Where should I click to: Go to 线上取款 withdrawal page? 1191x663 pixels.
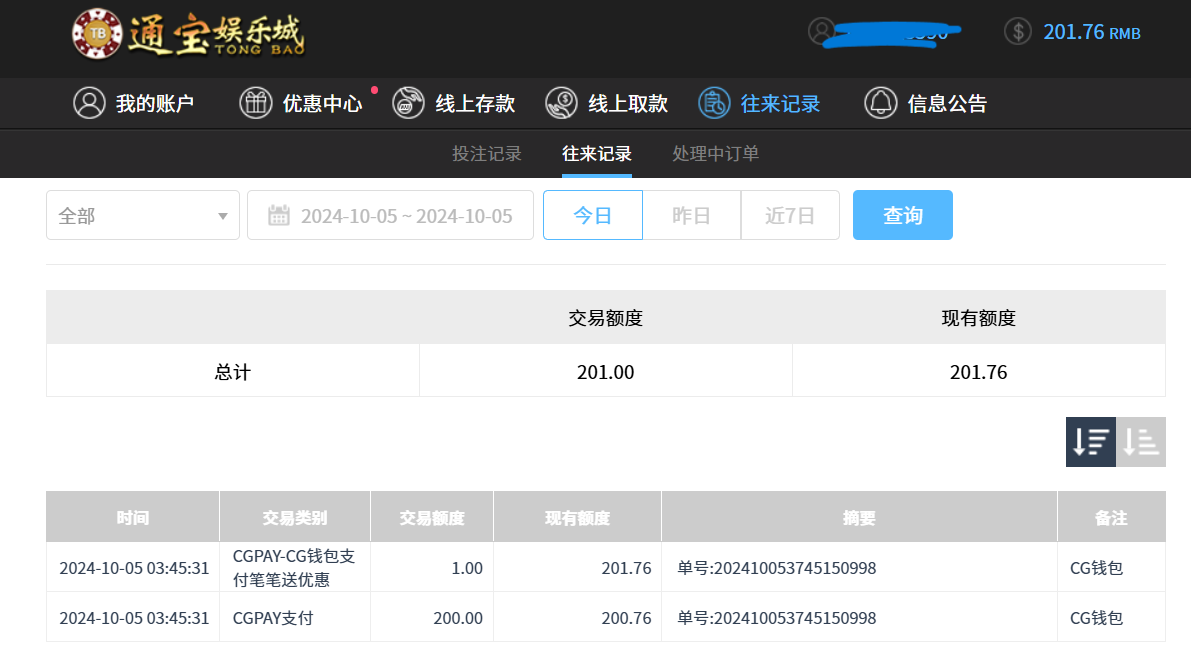pos(606,103)
